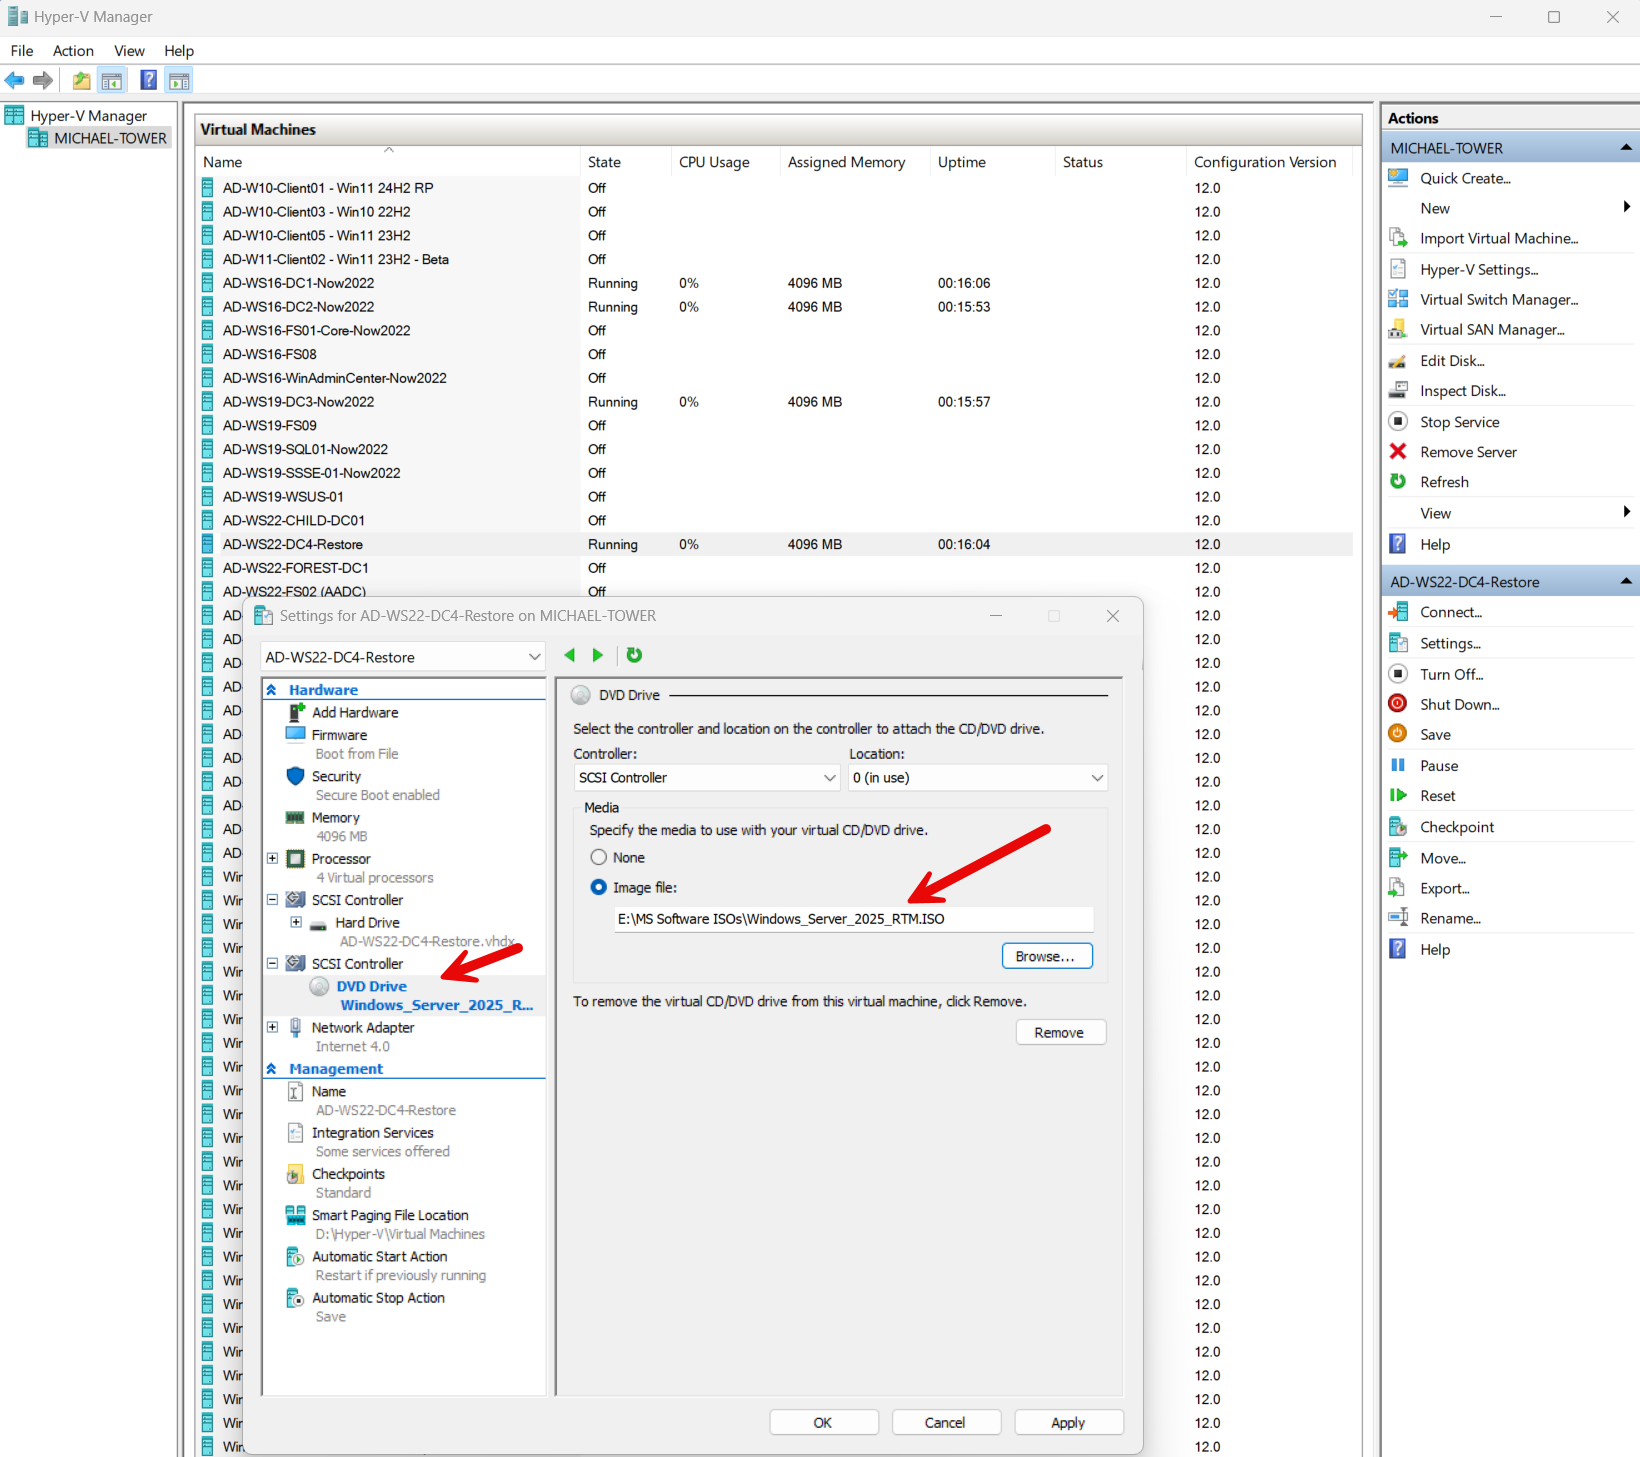Open the Action menu
Image resolution: width=1640 pixels, height=1457 pixels.
[x=73, y=51]
